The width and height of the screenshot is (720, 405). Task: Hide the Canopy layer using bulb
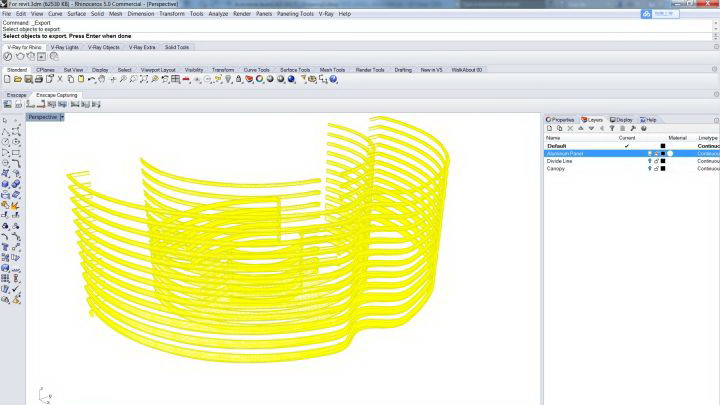coord(649,169)
